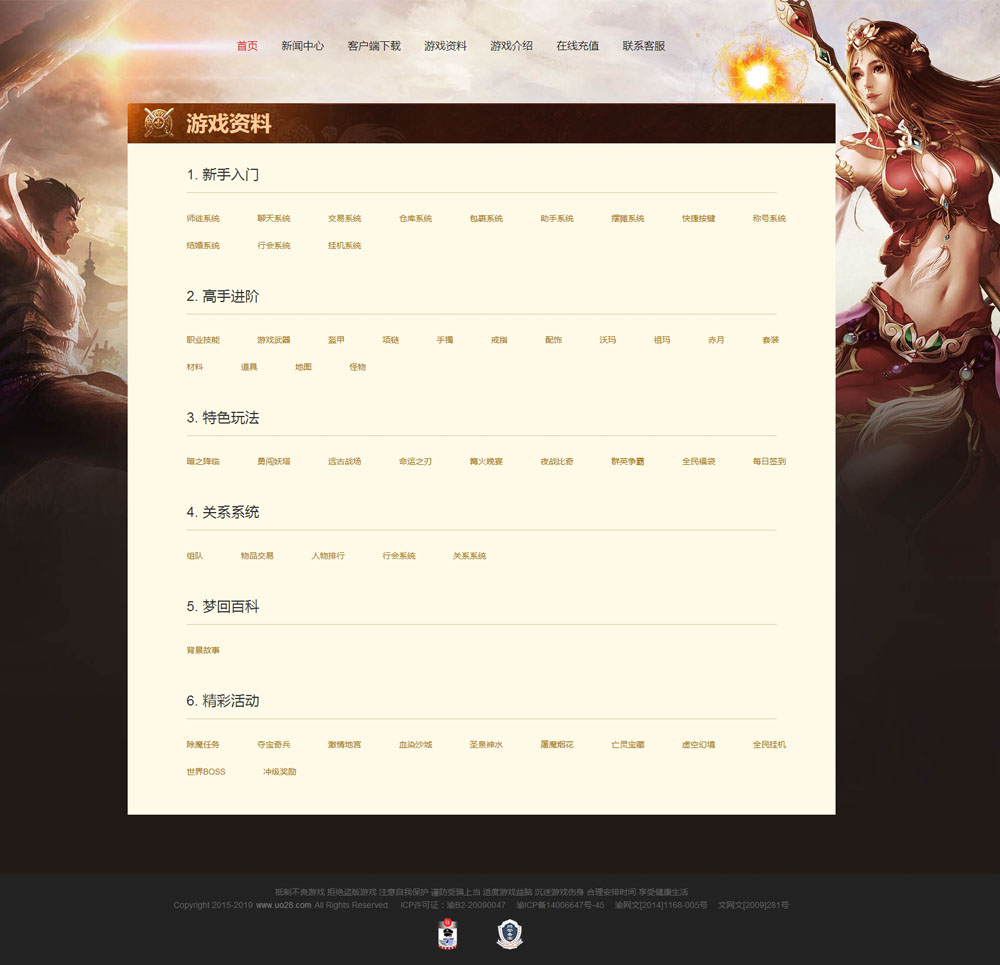The height and width of the screenshot is (965, 1000).
Task: Click the 世界BOSS link
Action: coord(206,772)
